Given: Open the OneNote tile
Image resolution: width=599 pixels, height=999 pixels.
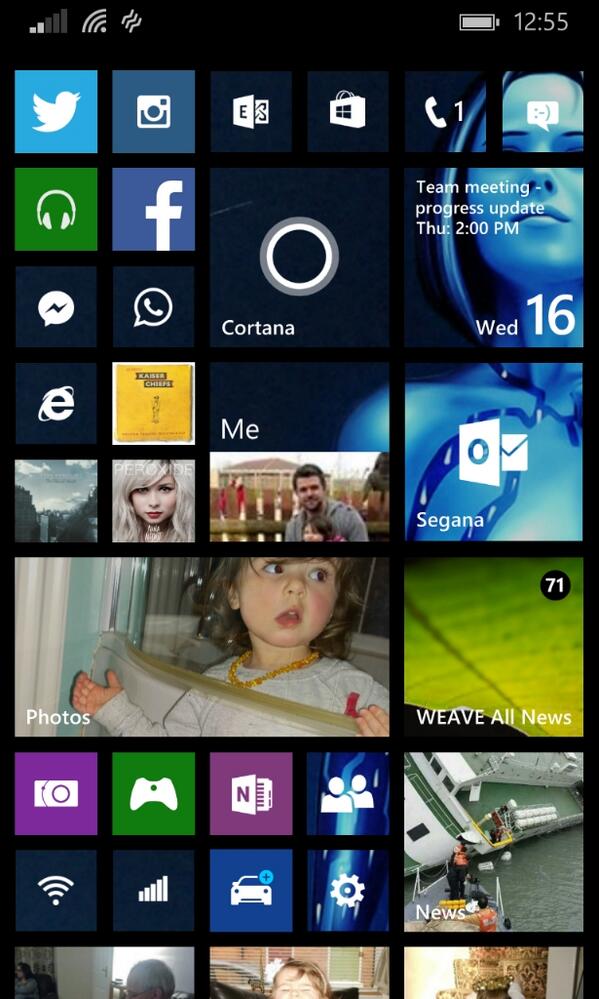Looking at the screenshot, I should pos(251,794).
